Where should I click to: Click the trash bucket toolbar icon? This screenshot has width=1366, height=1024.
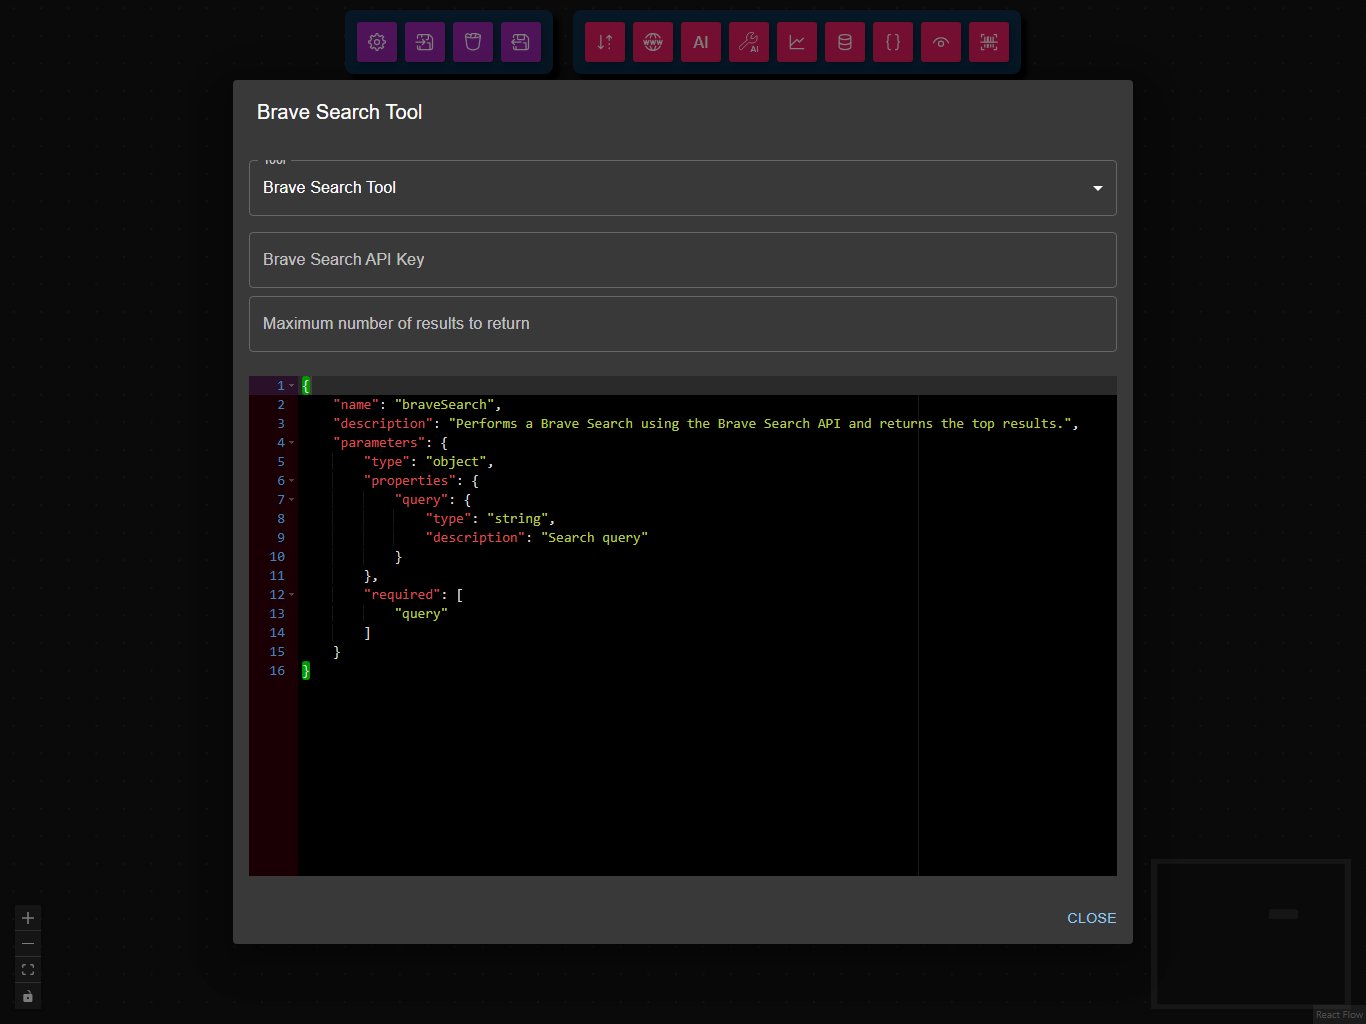[x=473, y=42]
